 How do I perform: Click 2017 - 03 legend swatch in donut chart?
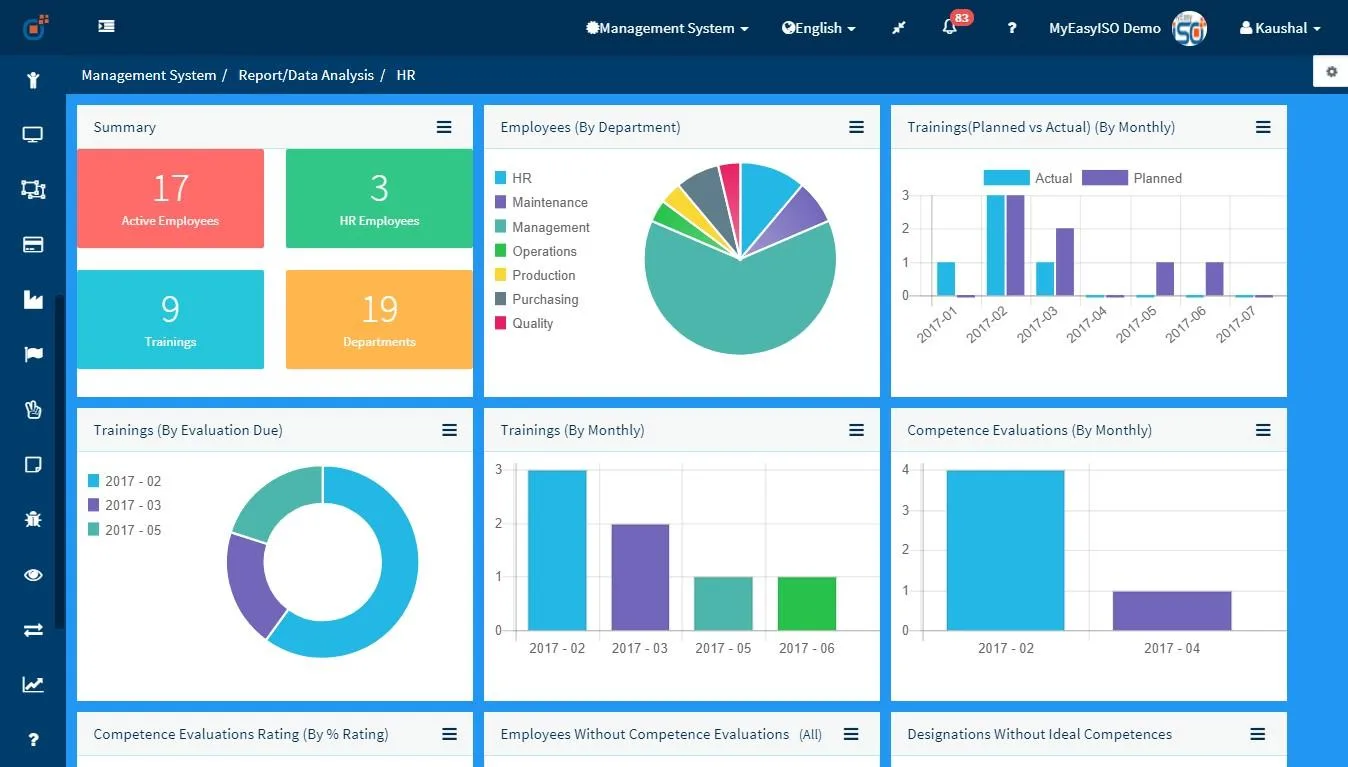point(94,505)
